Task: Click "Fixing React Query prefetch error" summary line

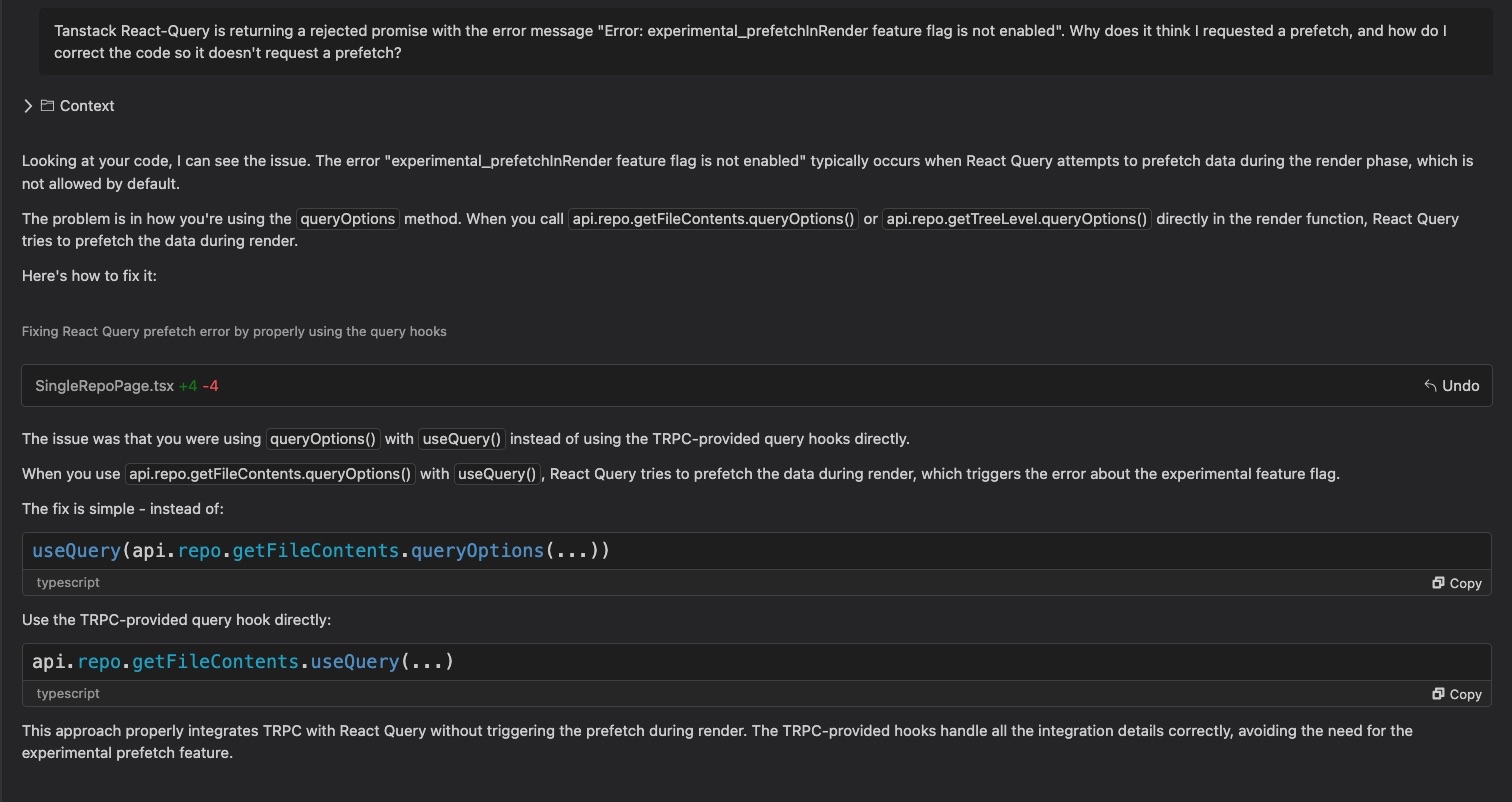Action: click(234, 331)
